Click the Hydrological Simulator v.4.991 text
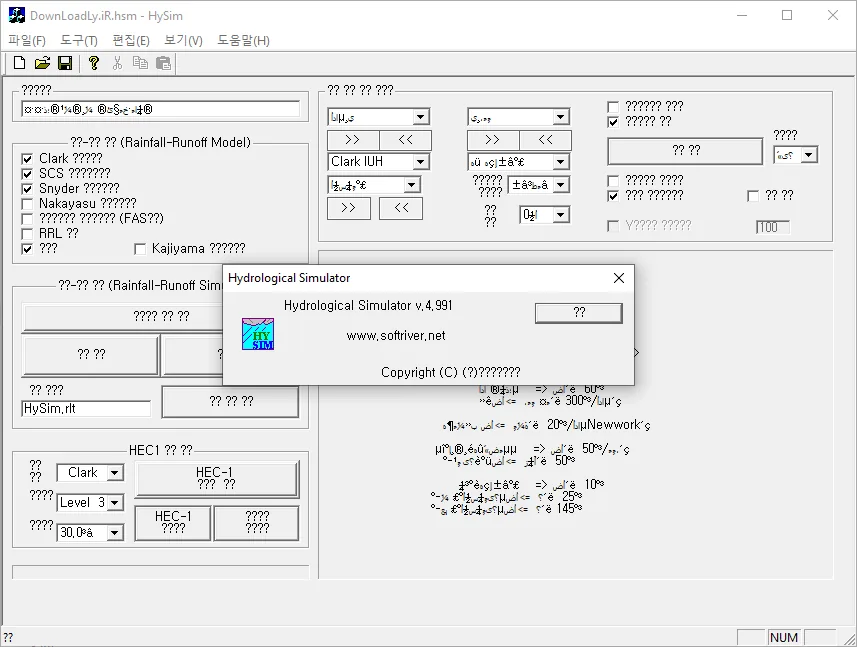857x647 pixels. 368,305
